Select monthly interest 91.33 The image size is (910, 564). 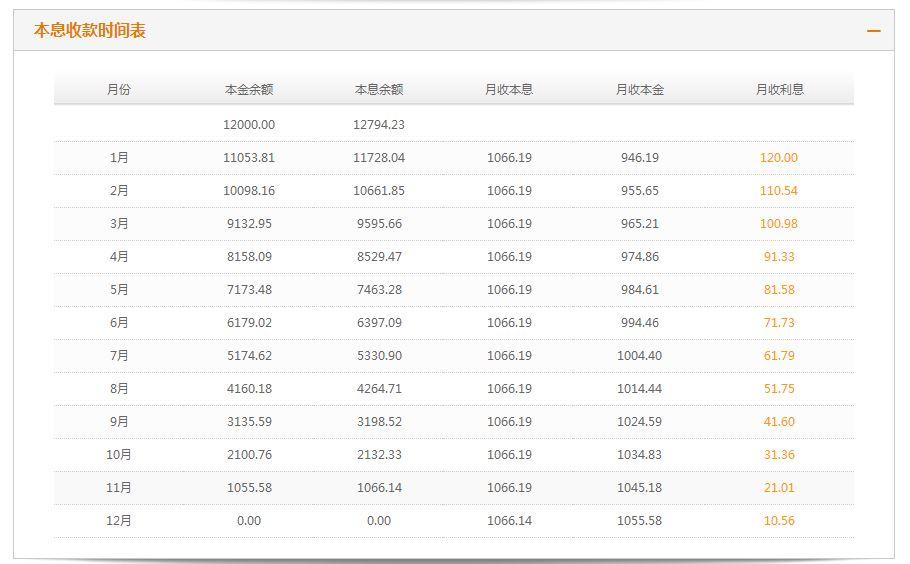(x=779, y=257)
